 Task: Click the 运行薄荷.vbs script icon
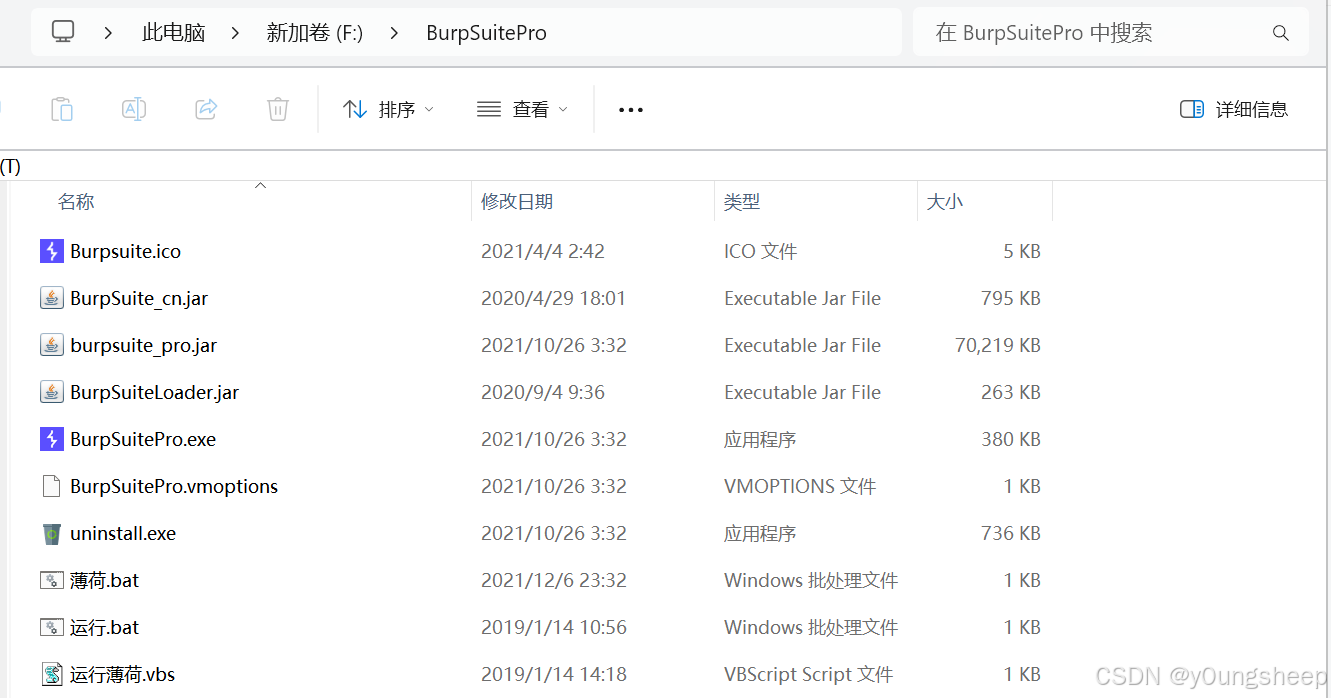(52, 674)
